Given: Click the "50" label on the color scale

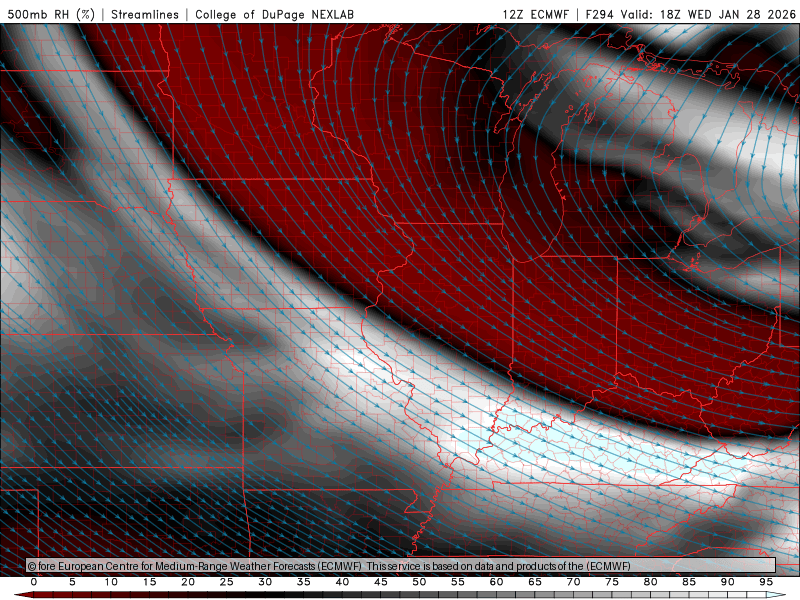Looking at the screenshot, I should tap(419, 582).
